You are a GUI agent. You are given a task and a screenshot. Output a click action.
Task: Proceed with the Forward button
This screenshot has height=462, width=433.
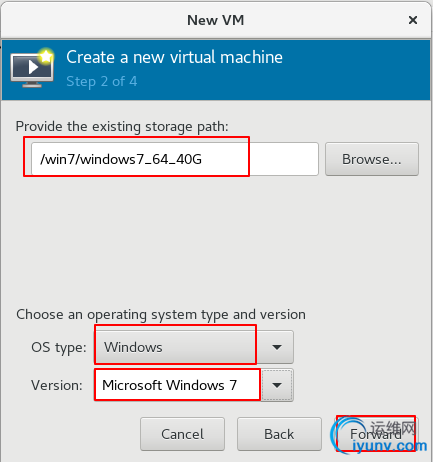tap(376, 434)
